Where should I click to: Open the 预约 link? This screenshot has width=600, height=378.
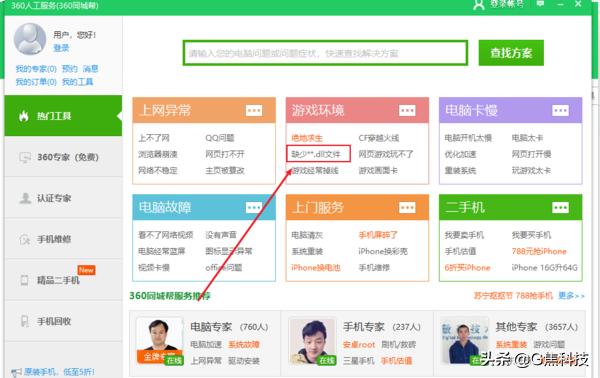(70, 69)
